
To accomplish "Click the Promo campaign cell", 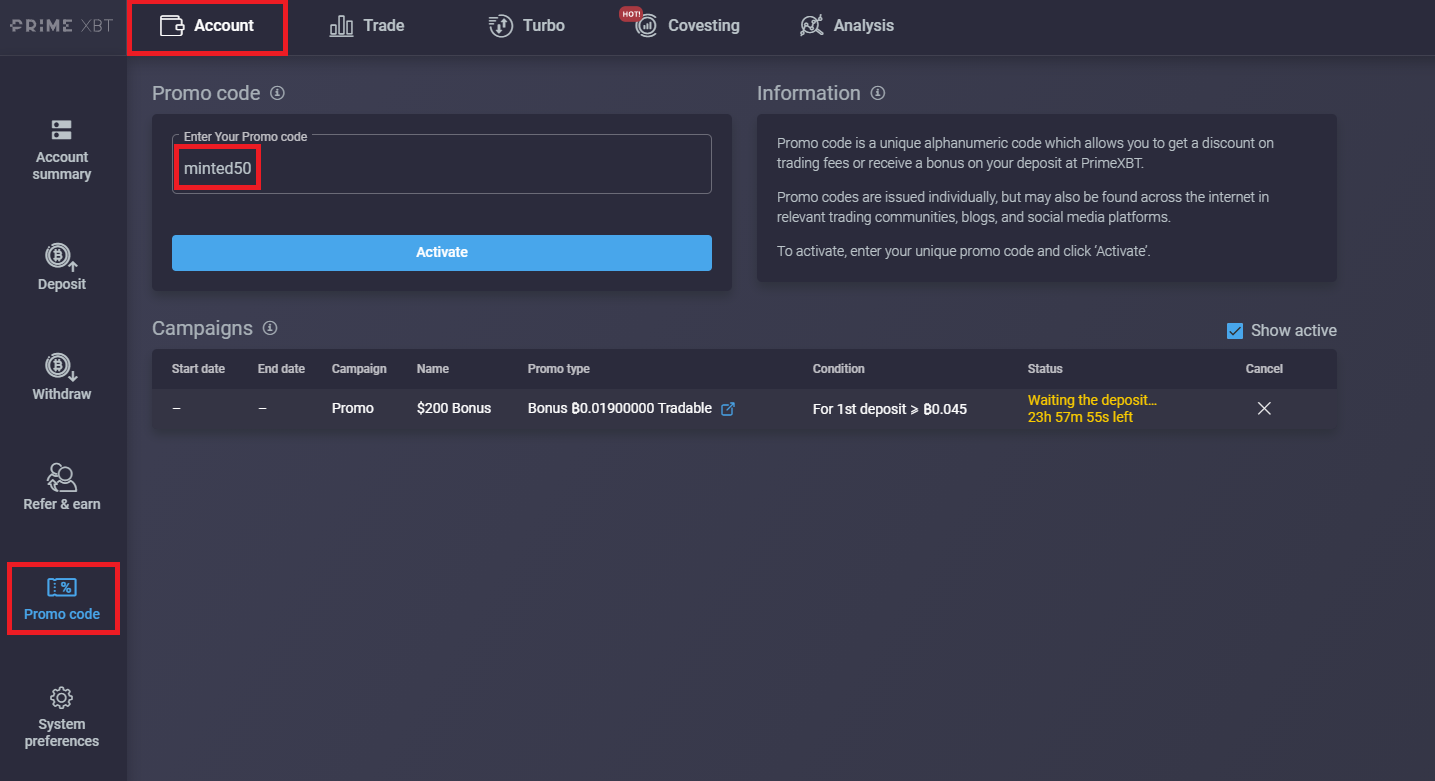I will (x=353, y=408).
